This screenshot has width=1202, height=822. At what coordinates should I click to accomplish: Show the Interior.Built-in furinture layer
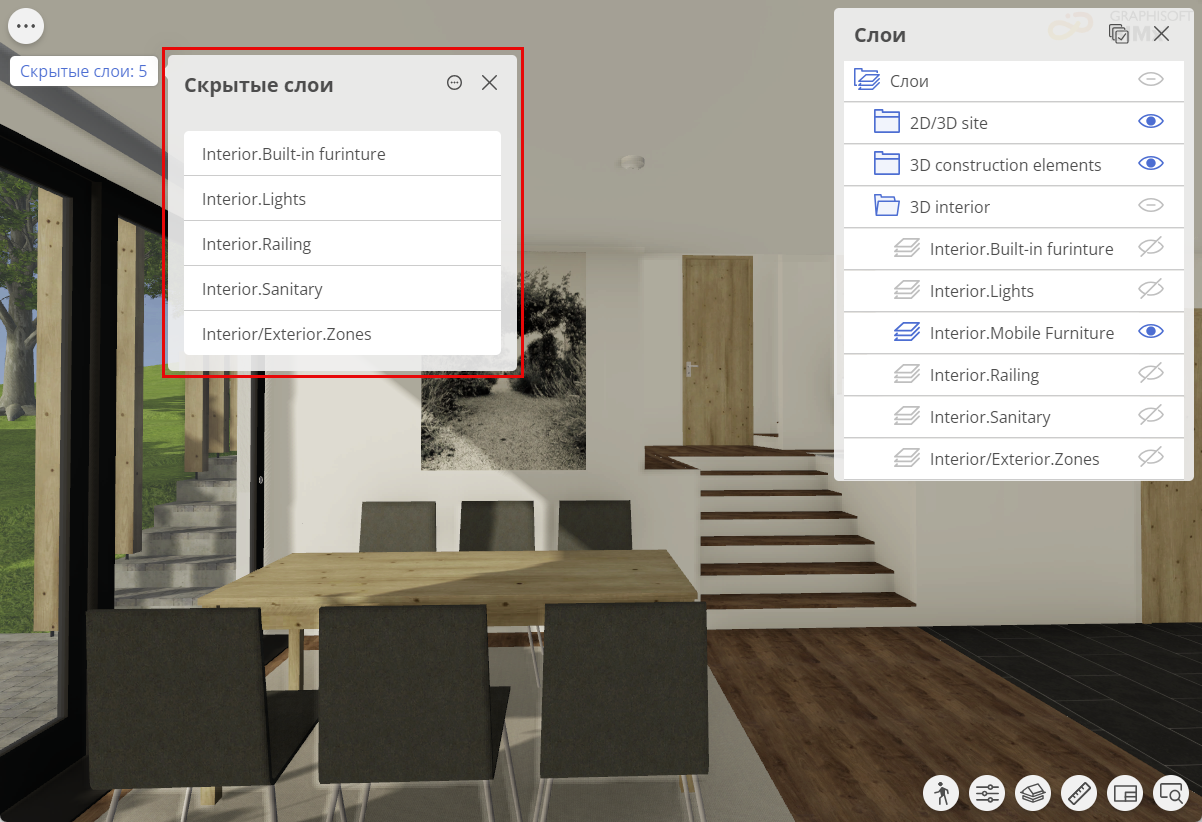pos(1151,247)
